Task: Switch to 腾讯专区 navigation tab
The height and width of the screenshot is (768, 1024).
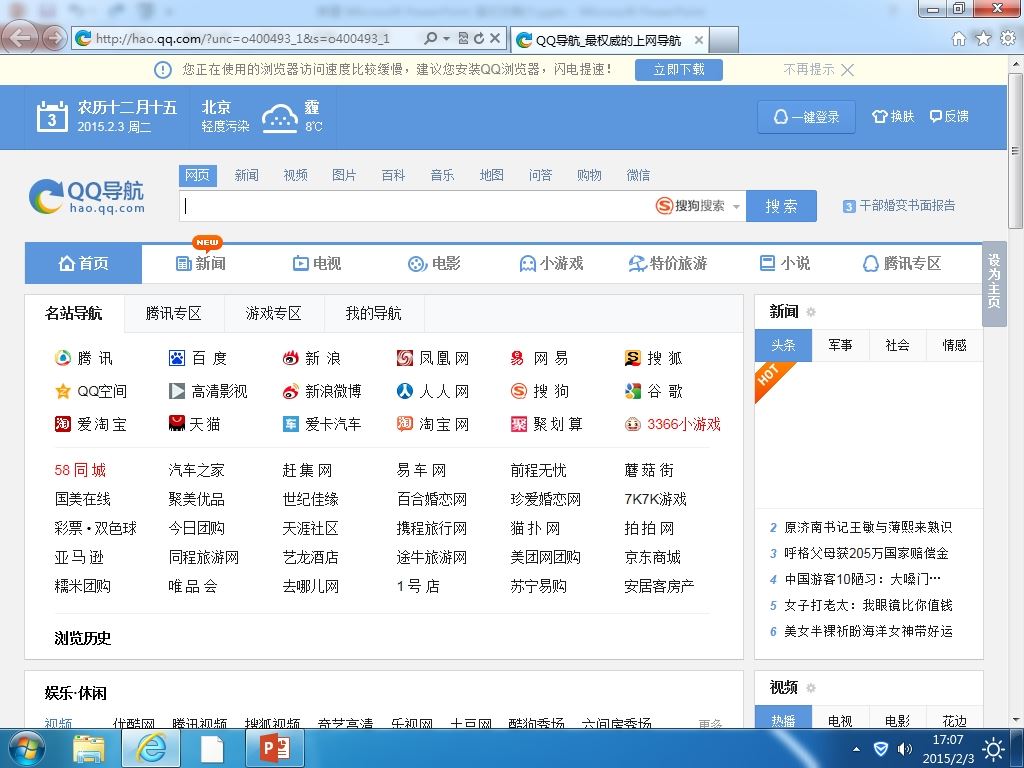Action: pos(174,313)
